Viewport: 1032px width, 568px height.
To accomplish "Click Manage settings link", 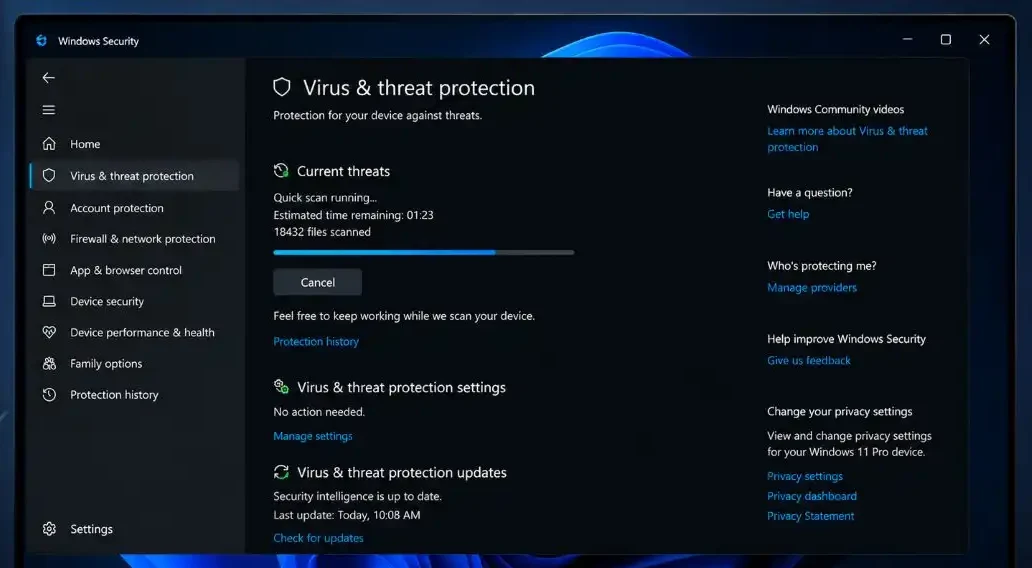I will [313, 436].
